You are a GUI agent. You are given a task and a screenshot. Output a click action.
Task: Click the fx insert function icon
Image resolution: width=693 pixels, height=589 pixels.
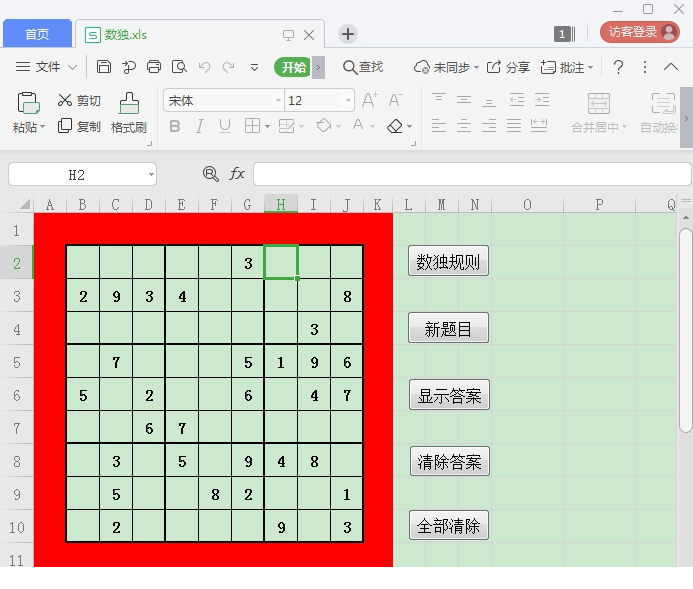237,174
